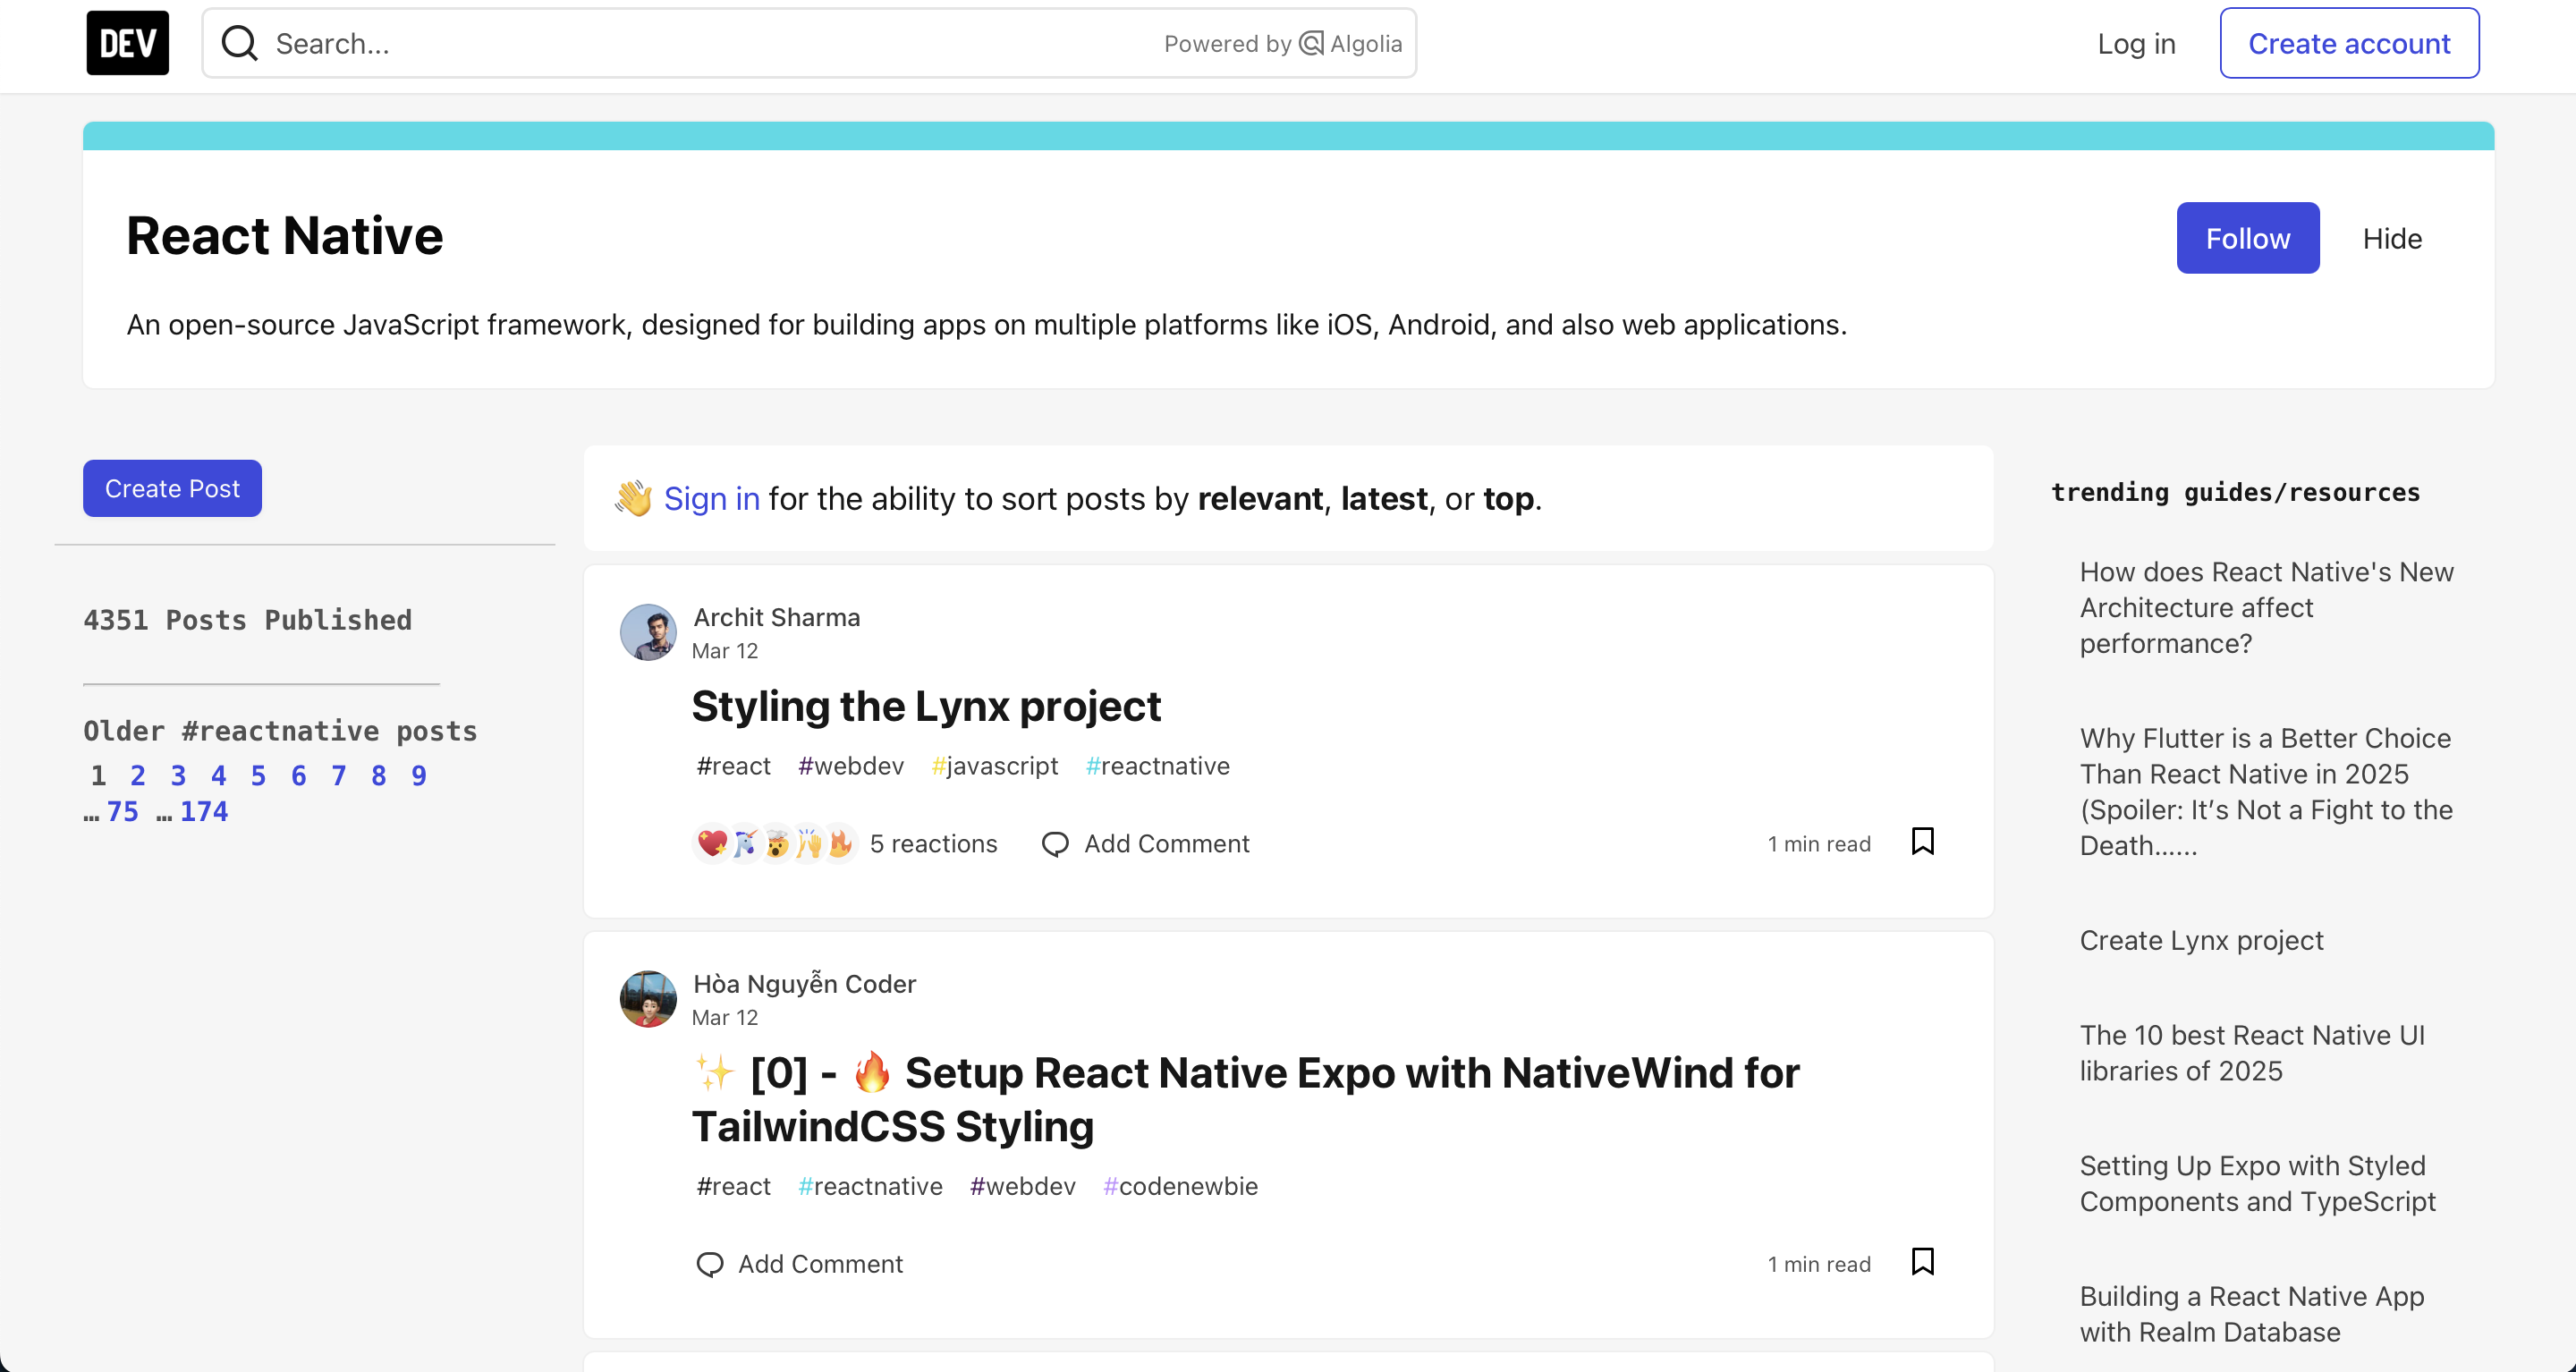Click the Sign in link
The height and width of the screenshot is (1372, 2576).
pos(712,498)
